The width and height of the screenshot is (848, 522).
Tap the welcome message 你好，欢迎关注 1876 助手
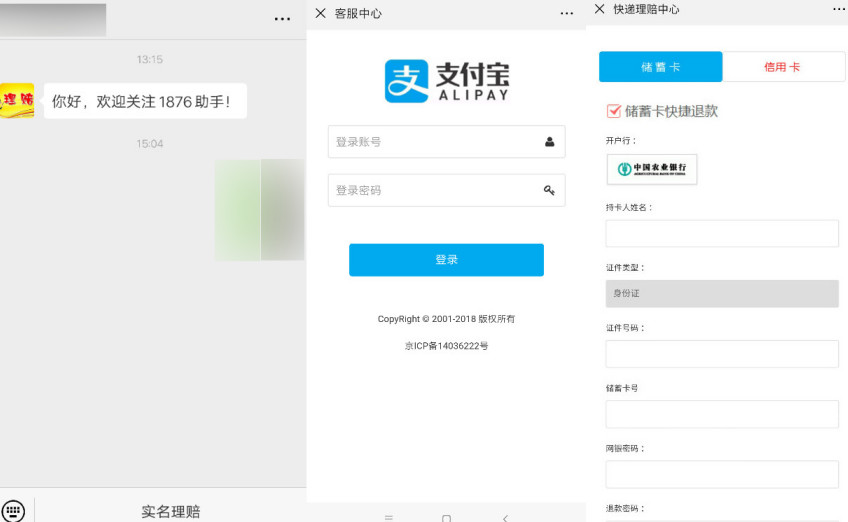[x=145, y=101]
